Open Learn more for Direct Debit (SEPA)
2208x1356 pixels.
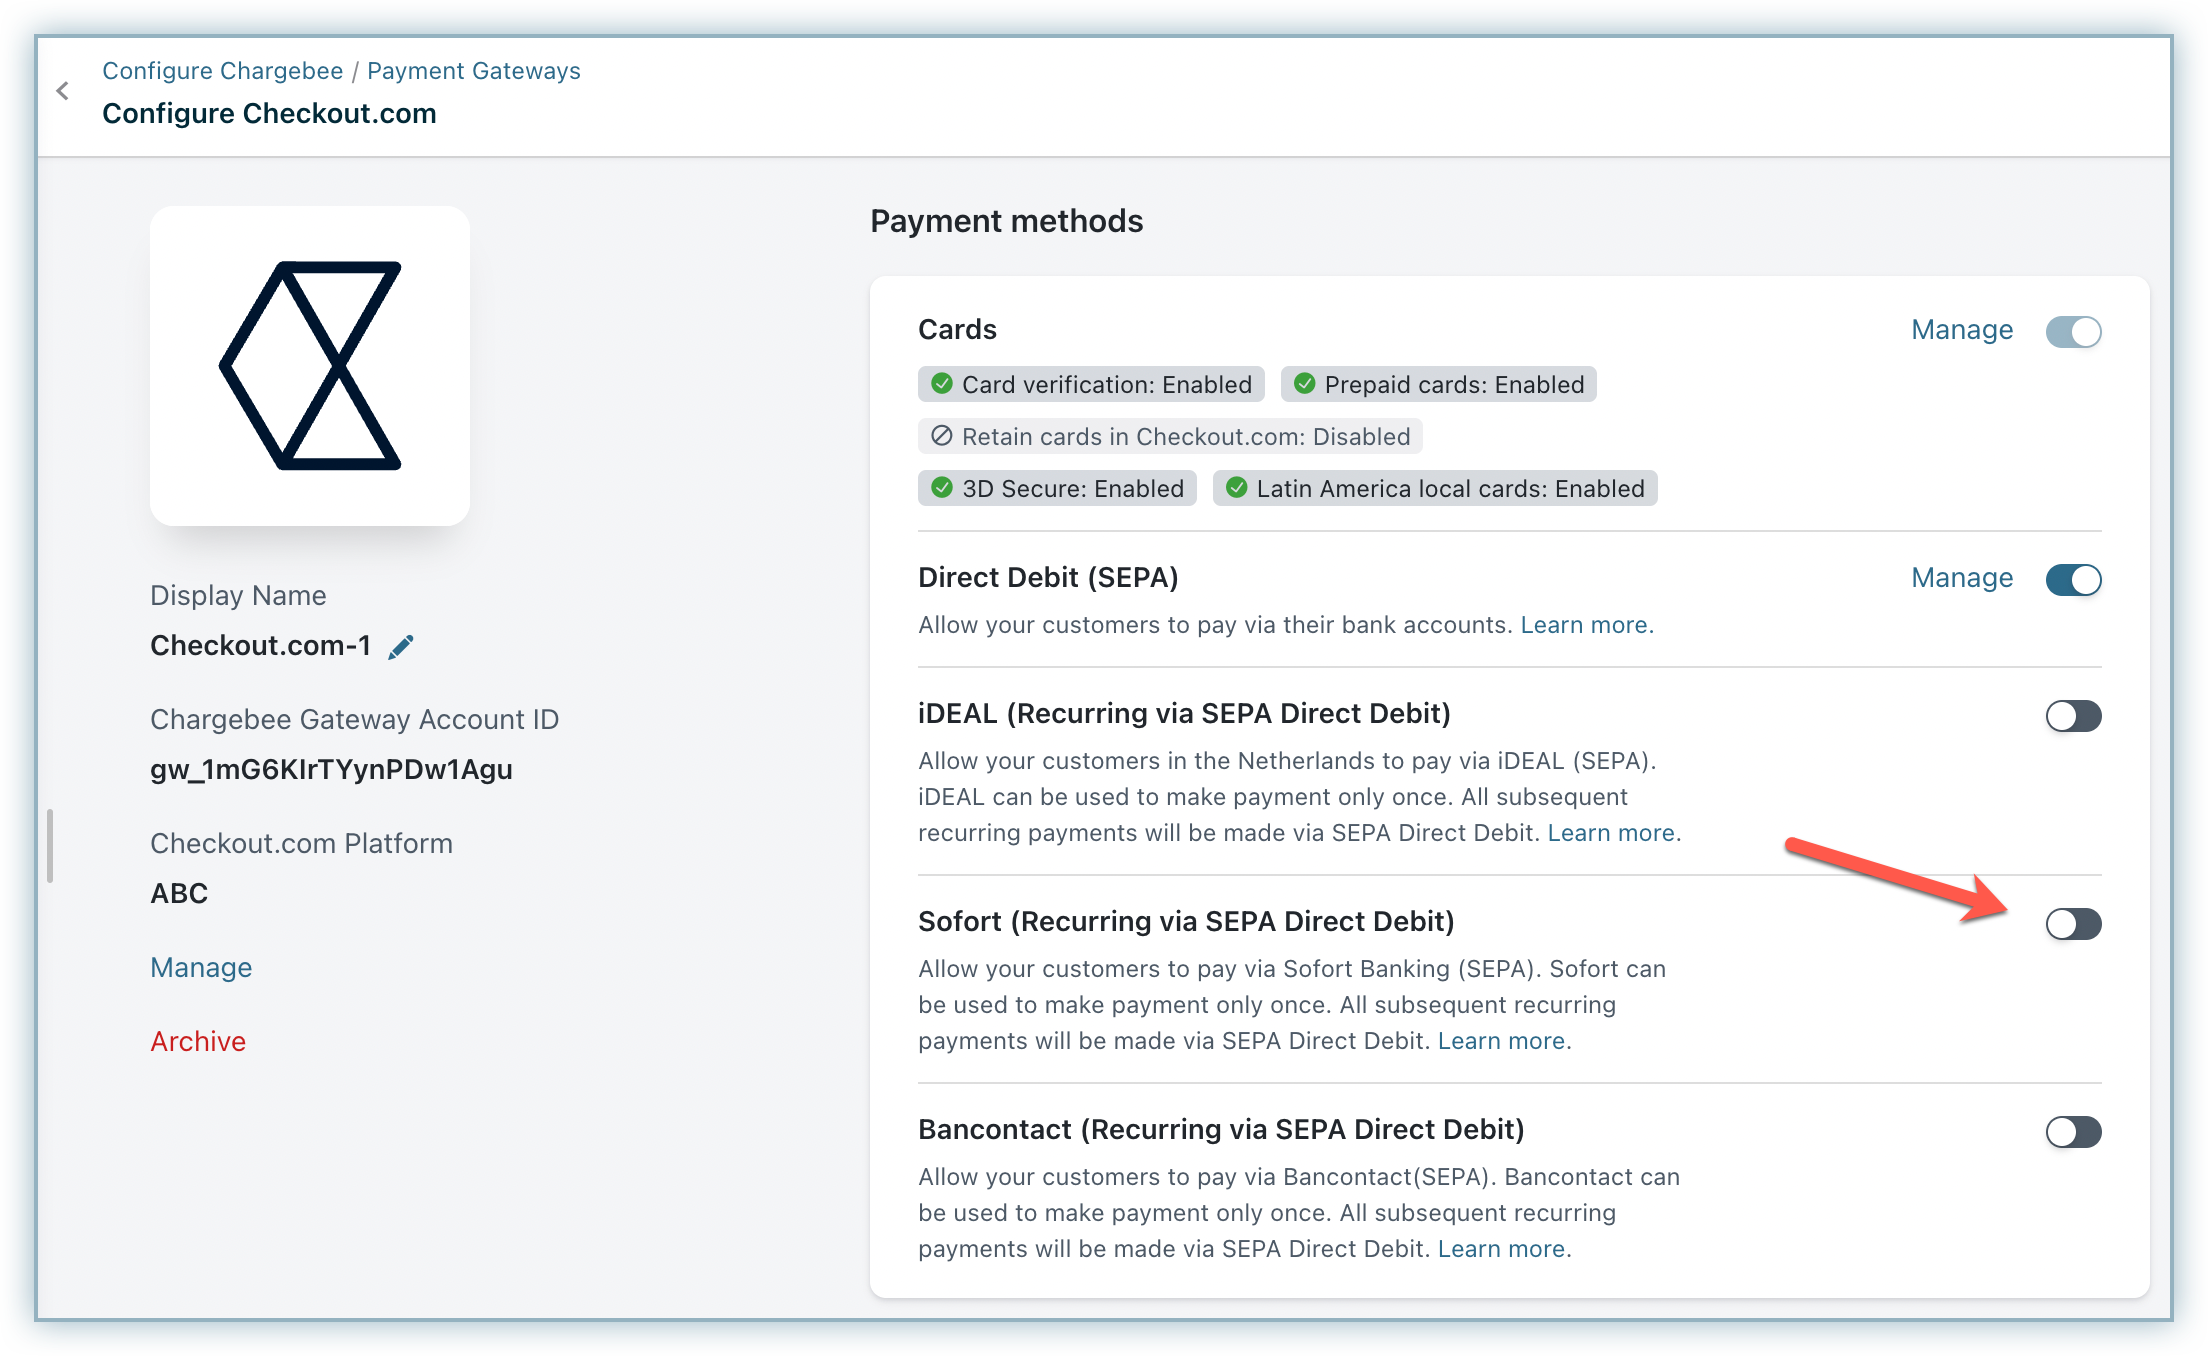pyautogui.click(x=1587, y=625)
